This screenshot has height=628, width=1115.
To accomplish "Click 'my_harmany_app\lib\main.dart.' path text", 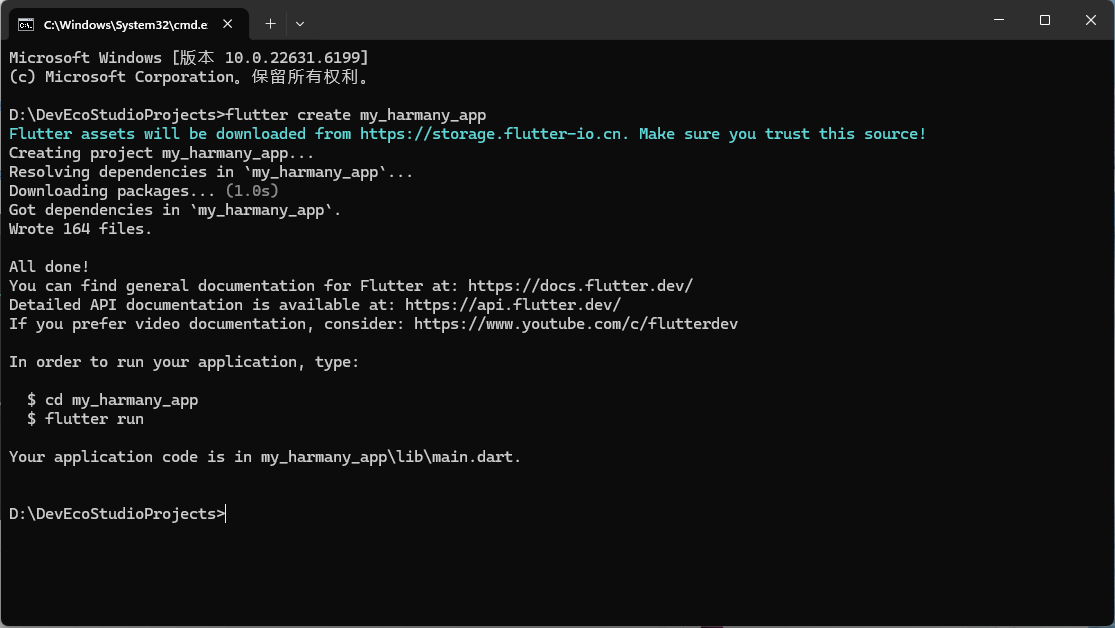I will pos(390,457).
